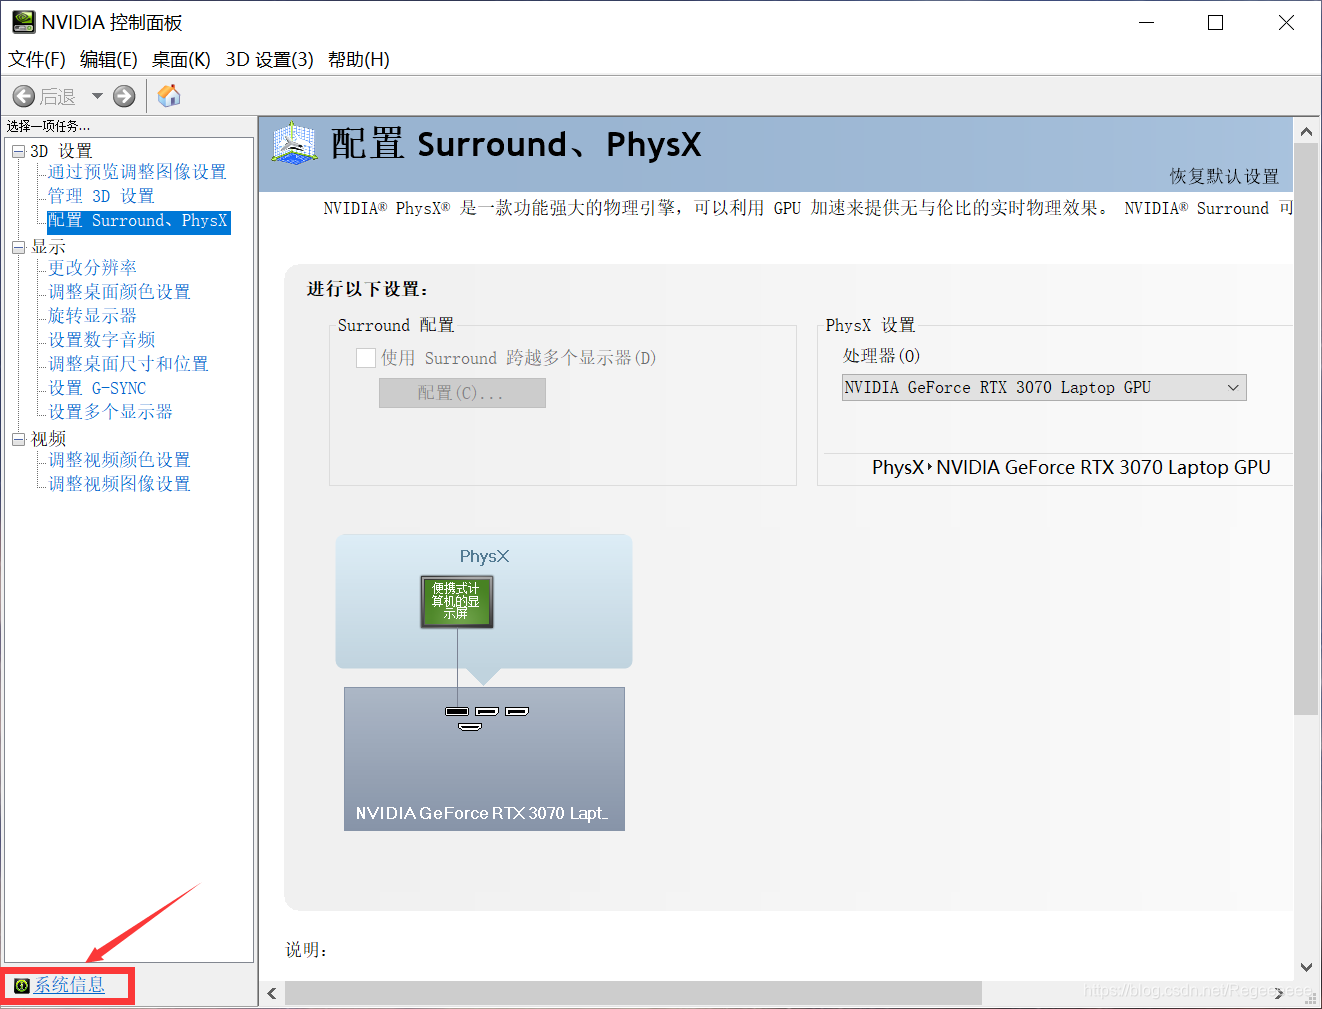Select the laptop display monitor icon

click(457, 602)
